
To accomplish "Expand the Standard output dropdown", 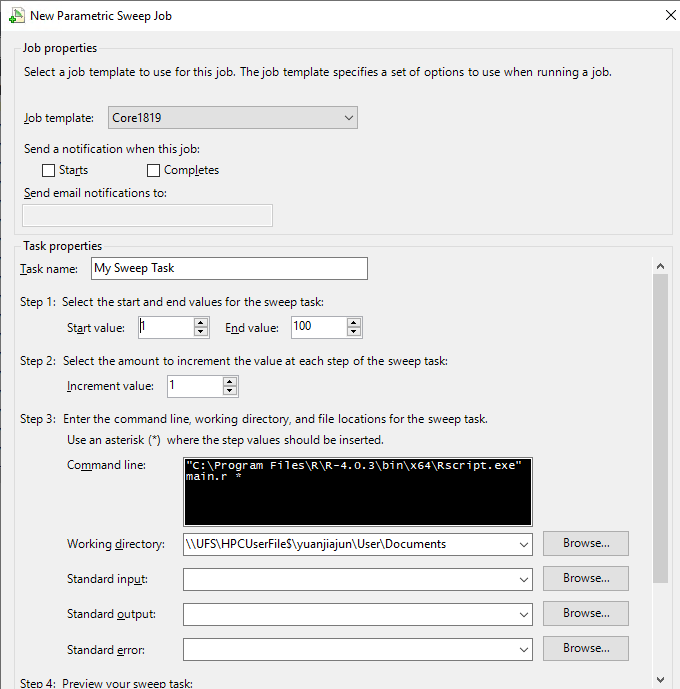I will pos(525,614).
